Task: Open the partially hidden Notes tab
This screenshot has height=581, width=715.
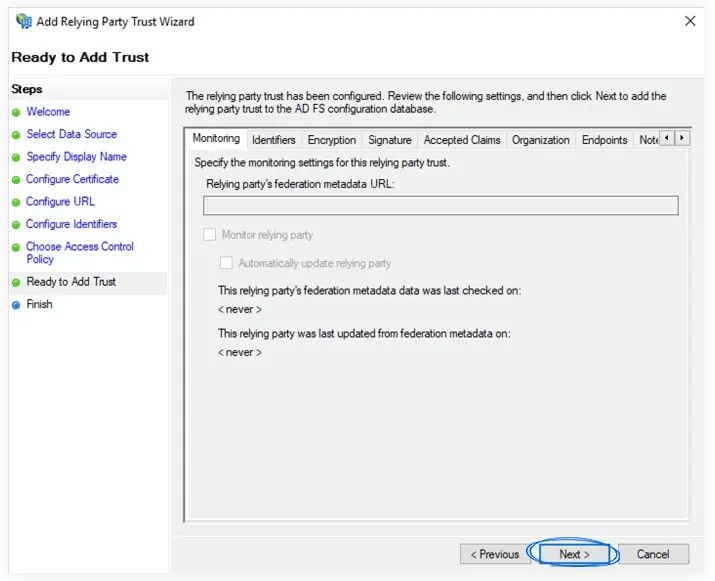Action: 648,140
